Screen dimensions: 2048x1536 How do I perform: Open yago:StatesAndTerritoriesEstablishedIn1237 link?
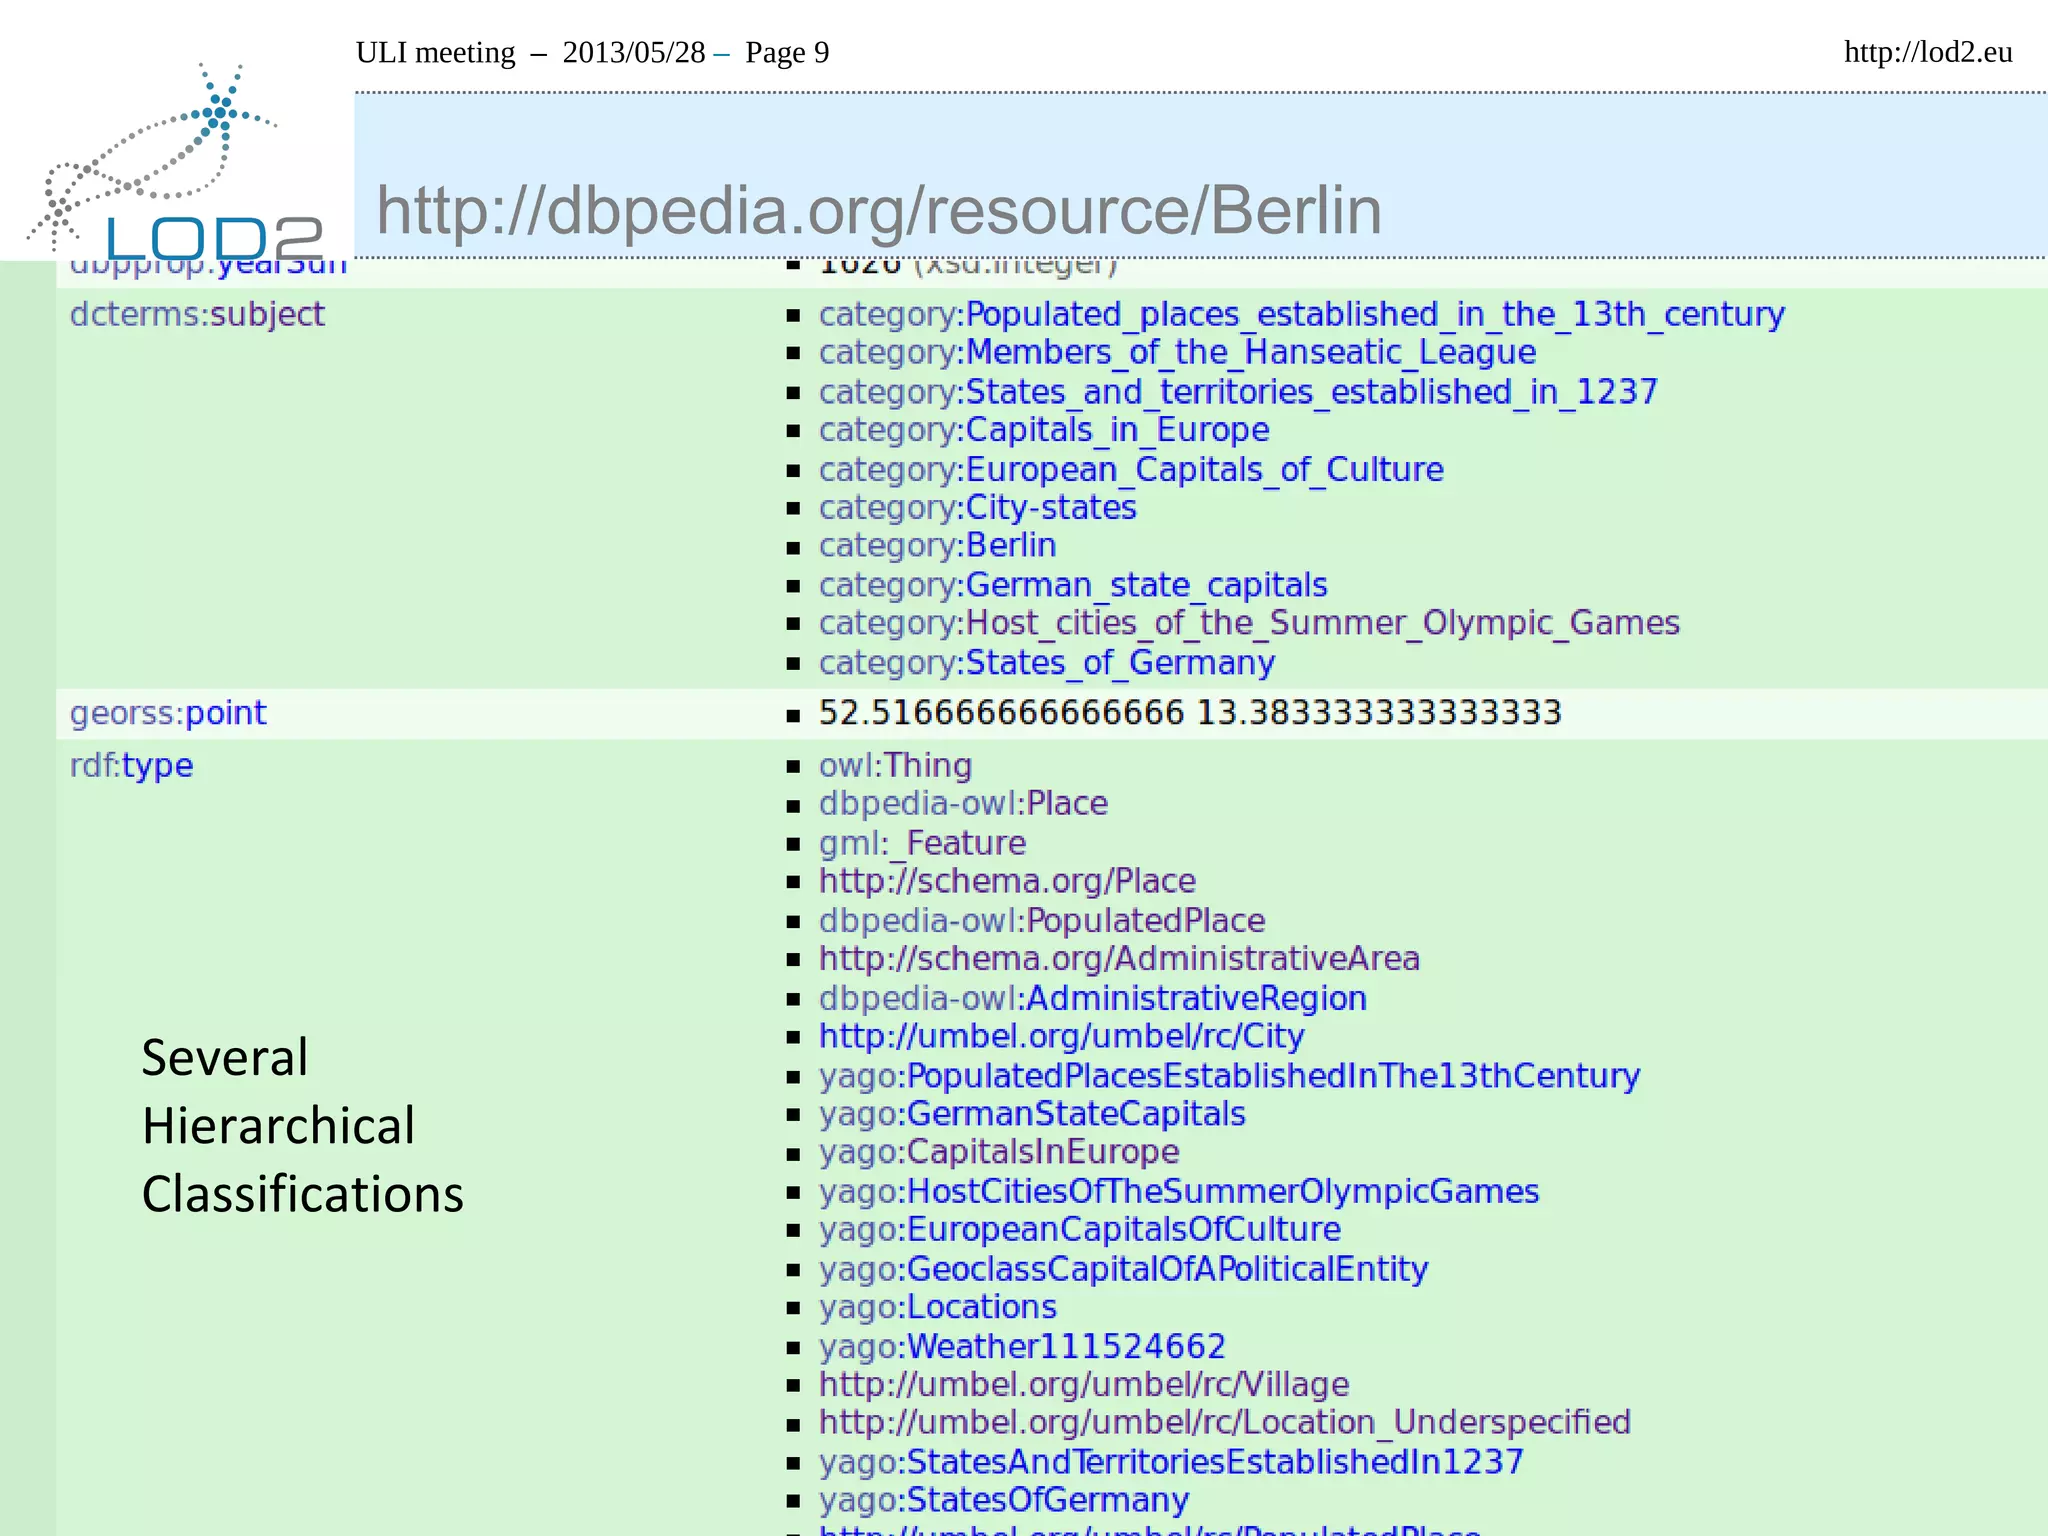pyautogui.click(x=1171, y=1462)
